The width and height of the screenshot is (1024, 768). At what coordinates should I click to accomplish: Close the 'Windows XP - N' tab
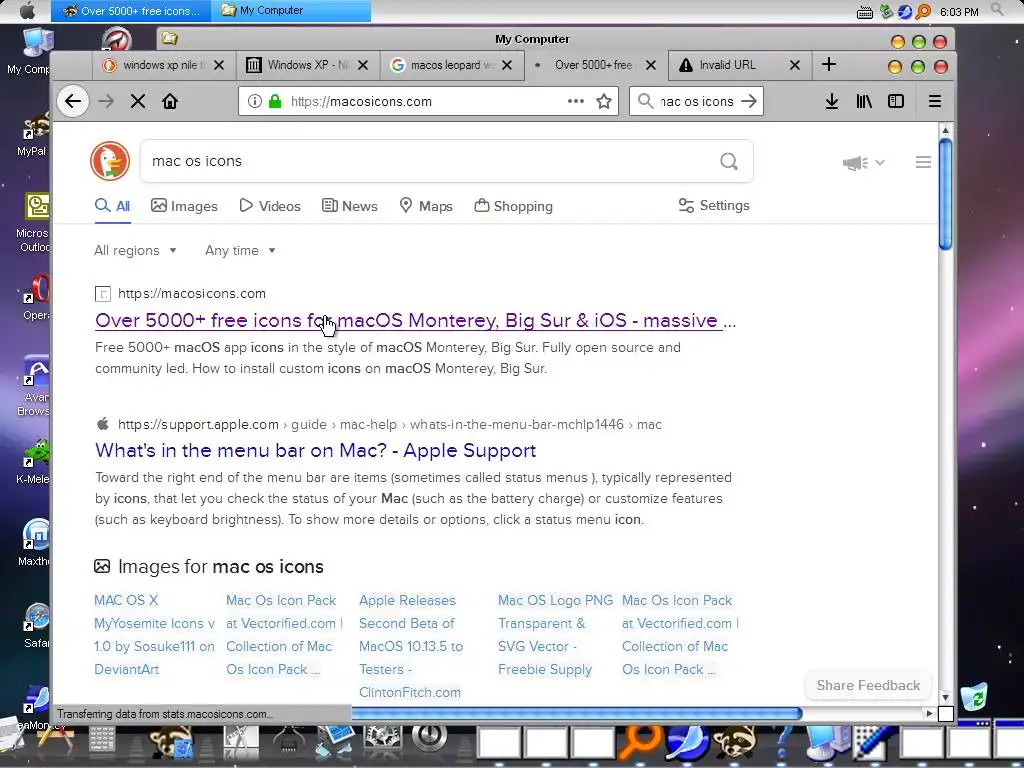tap(363, 65)
